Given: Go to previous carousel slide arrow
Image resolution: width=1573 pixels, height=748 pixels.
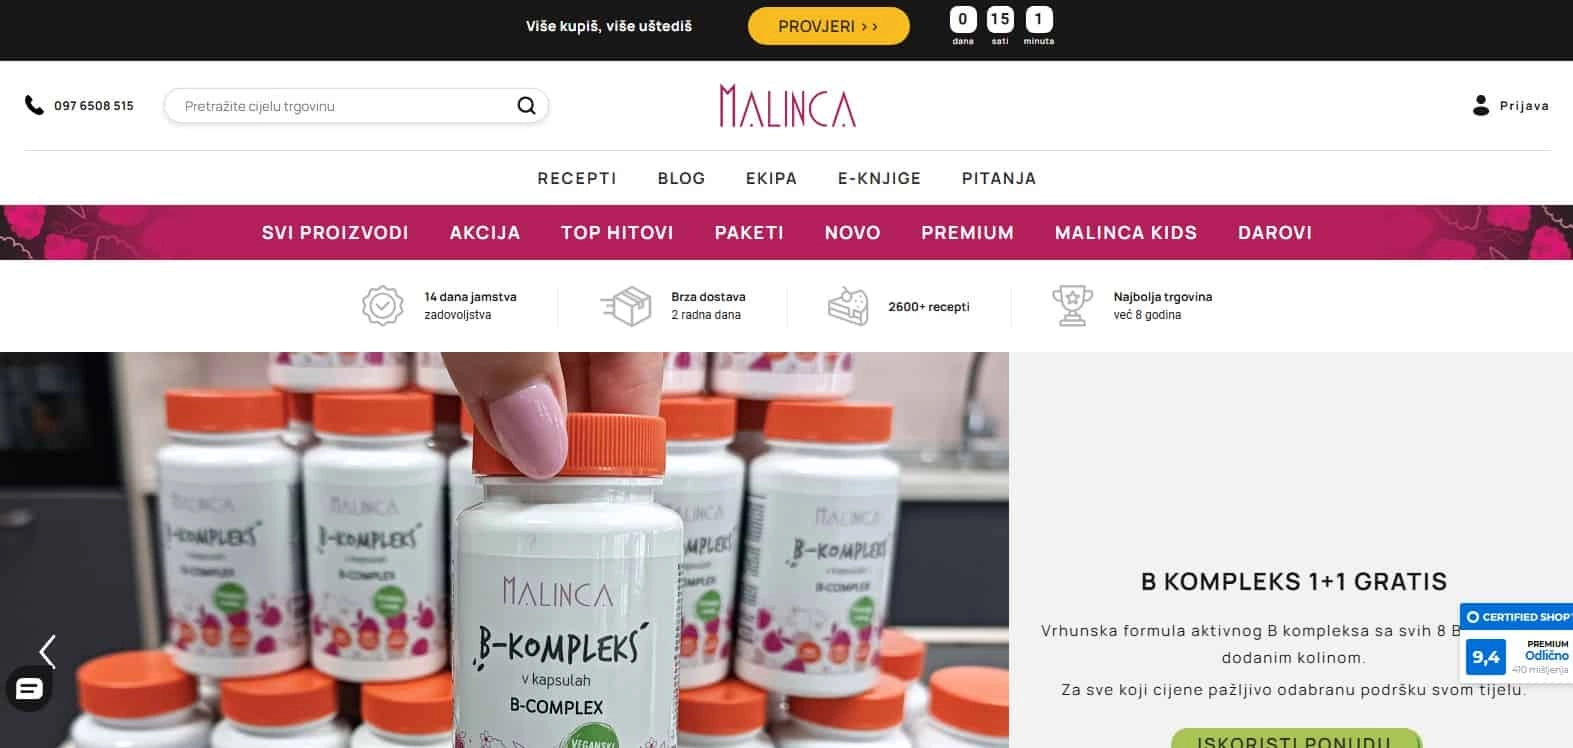Looking at the screenshot, I should click(x=47, y=652).
